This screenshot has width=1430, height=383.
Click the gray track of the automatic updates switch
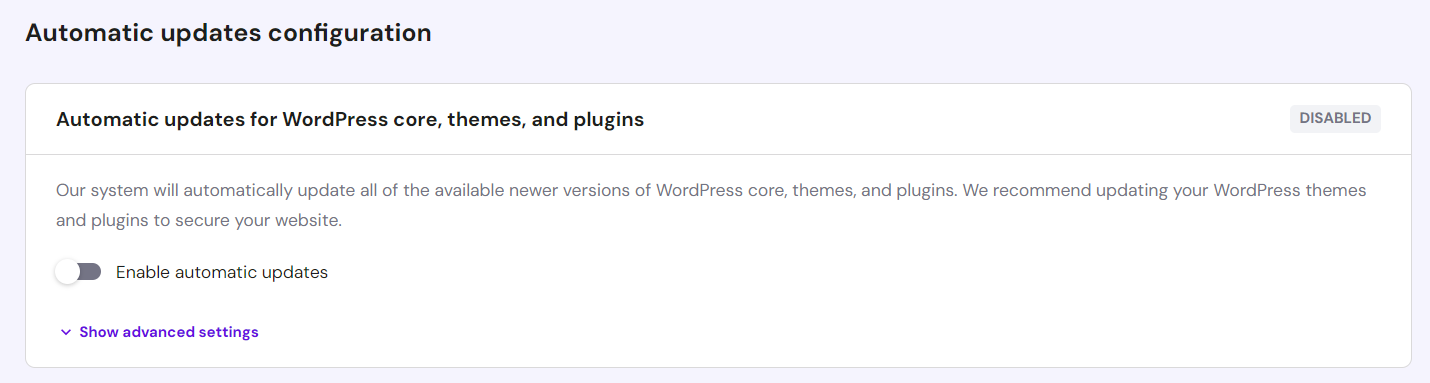click(x=90, y=272)
